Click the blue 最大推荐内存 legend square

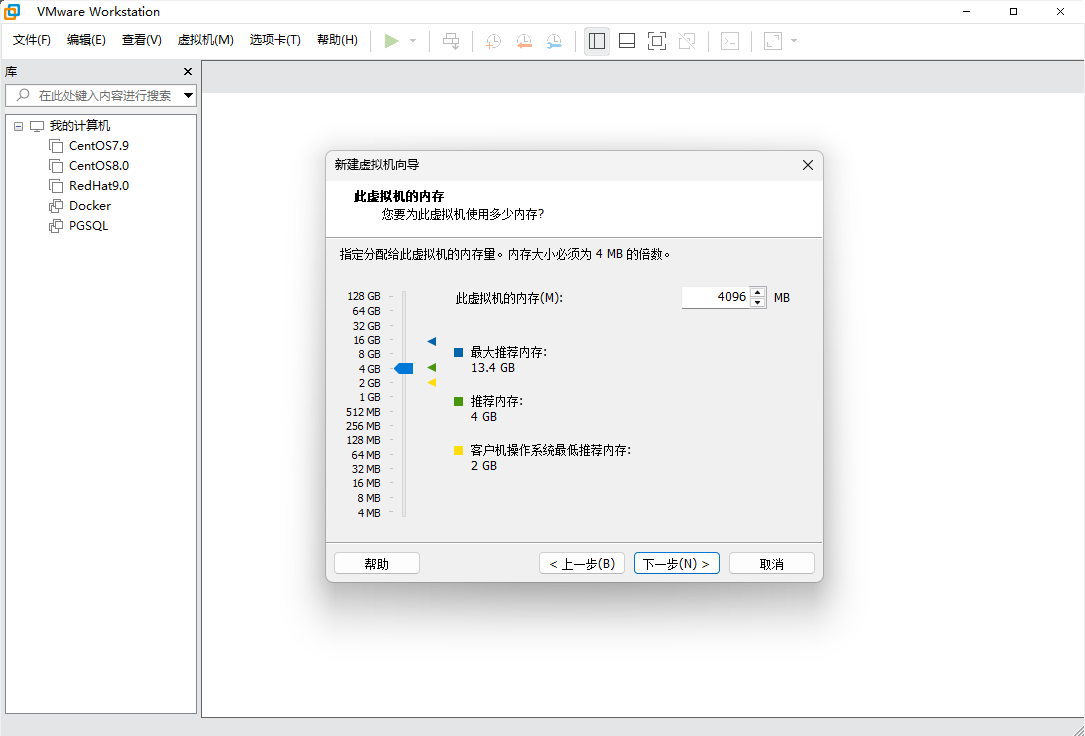click(458, 353)
